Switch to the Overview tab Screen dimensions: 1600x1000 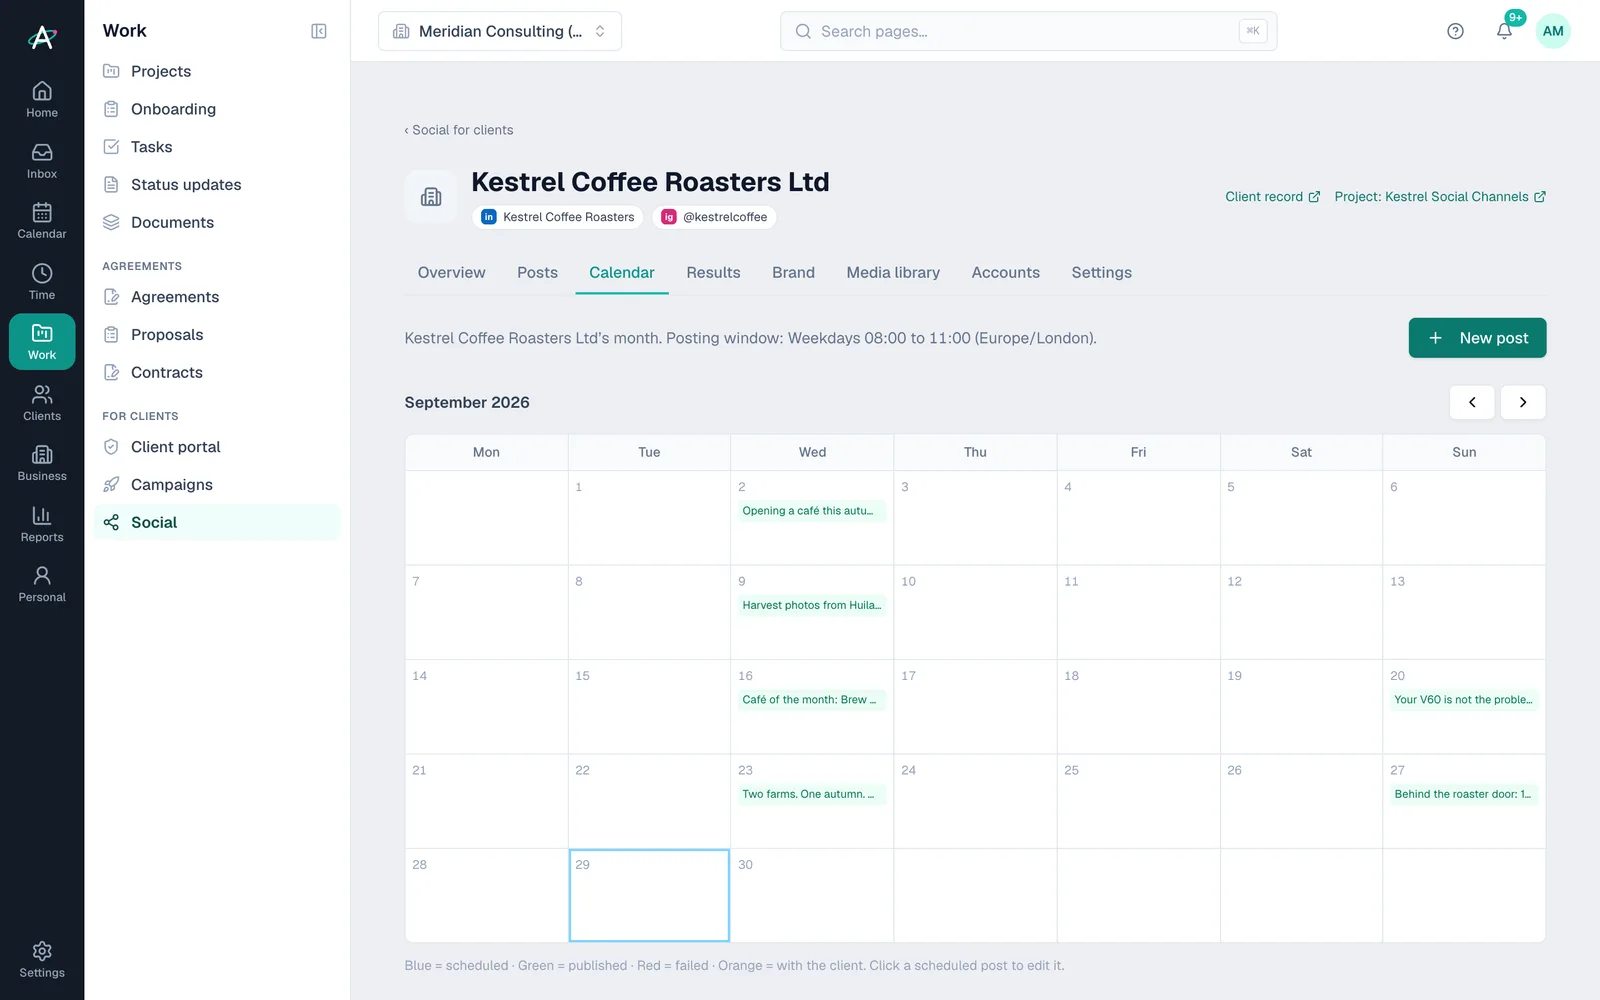point(451,272)
